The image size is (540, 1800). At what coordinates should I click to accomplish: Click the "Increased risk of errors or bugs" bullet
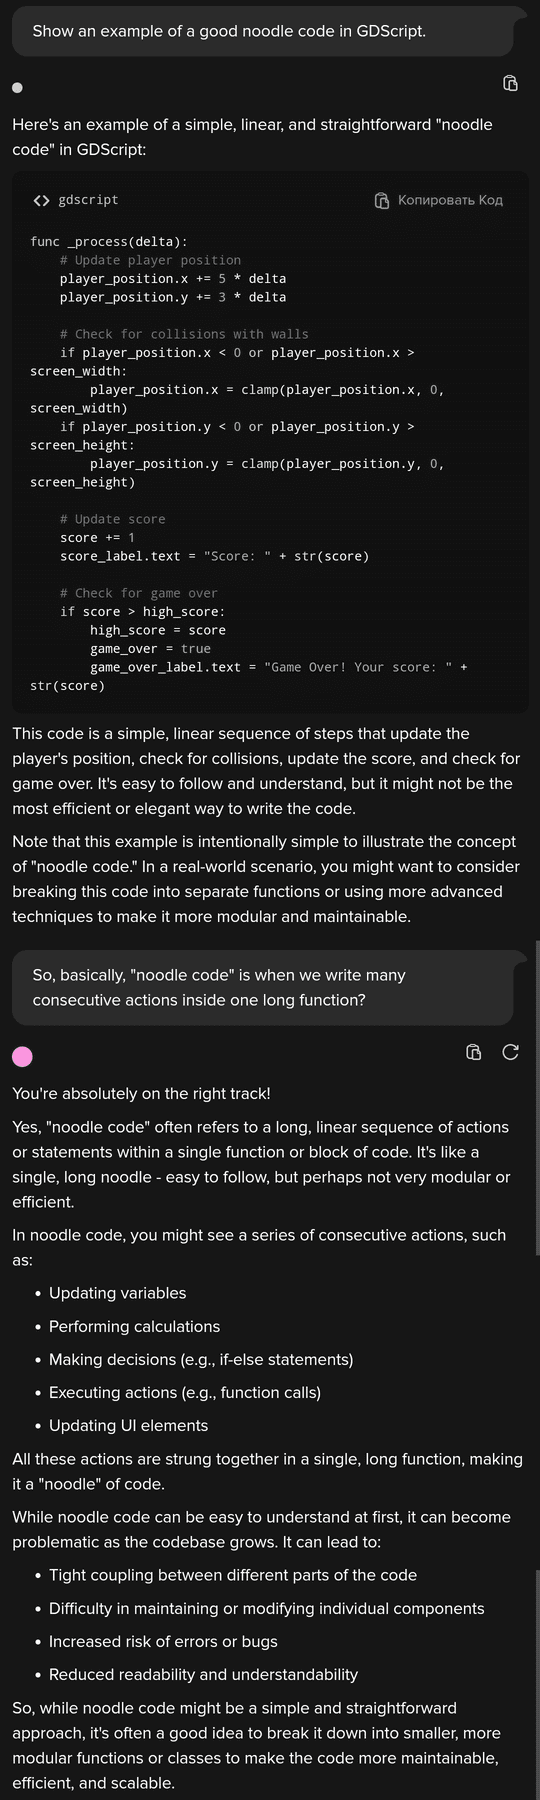point(163,1641)
